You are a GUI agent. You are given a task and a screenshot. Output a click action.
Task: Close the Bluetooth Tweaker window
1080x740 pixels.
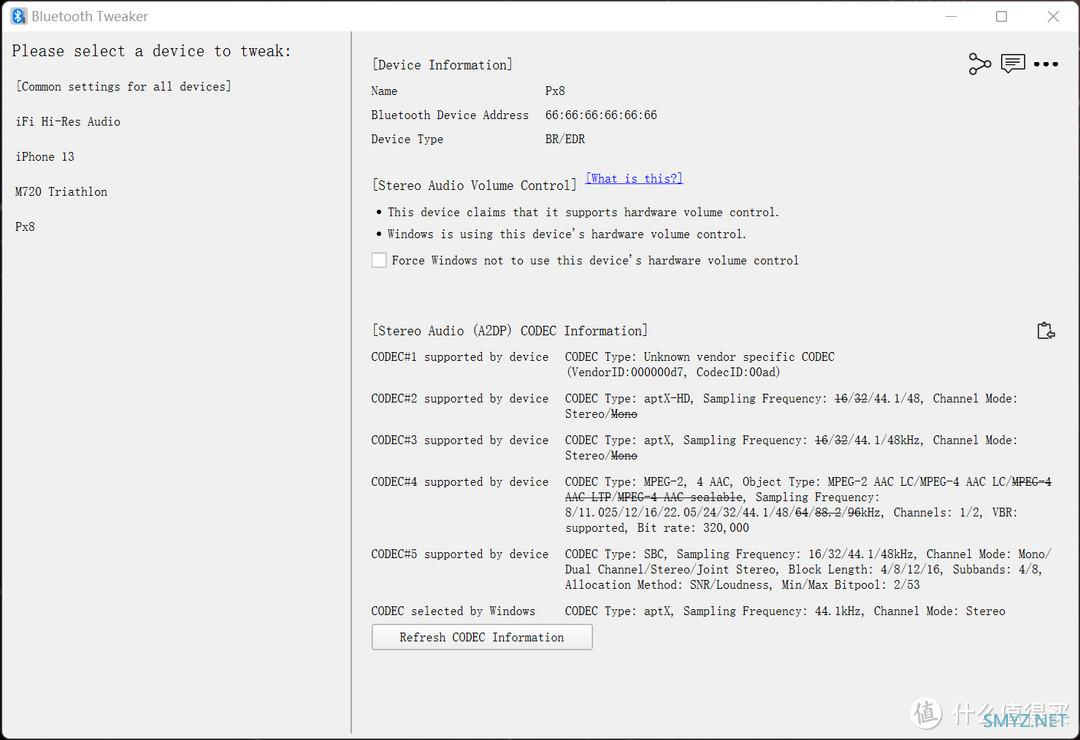click(1053, 16)
